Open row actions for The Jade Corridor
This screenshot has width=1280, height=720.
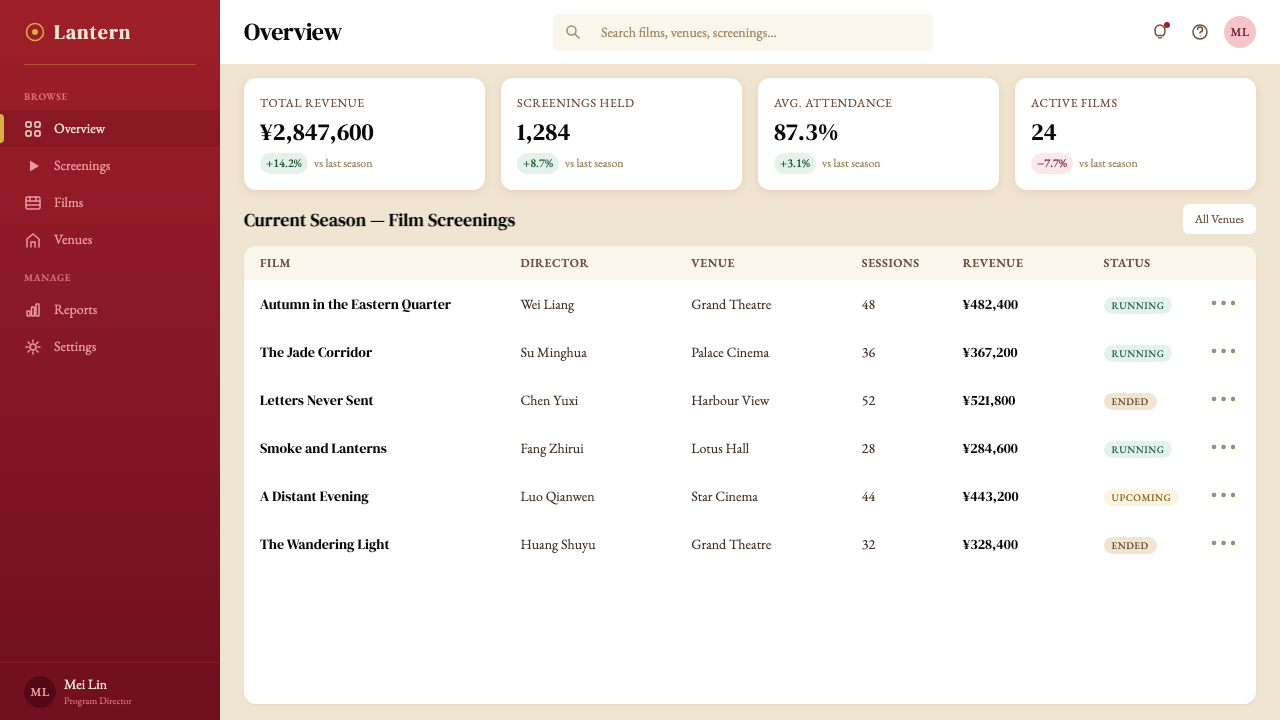pos(1223,351)
